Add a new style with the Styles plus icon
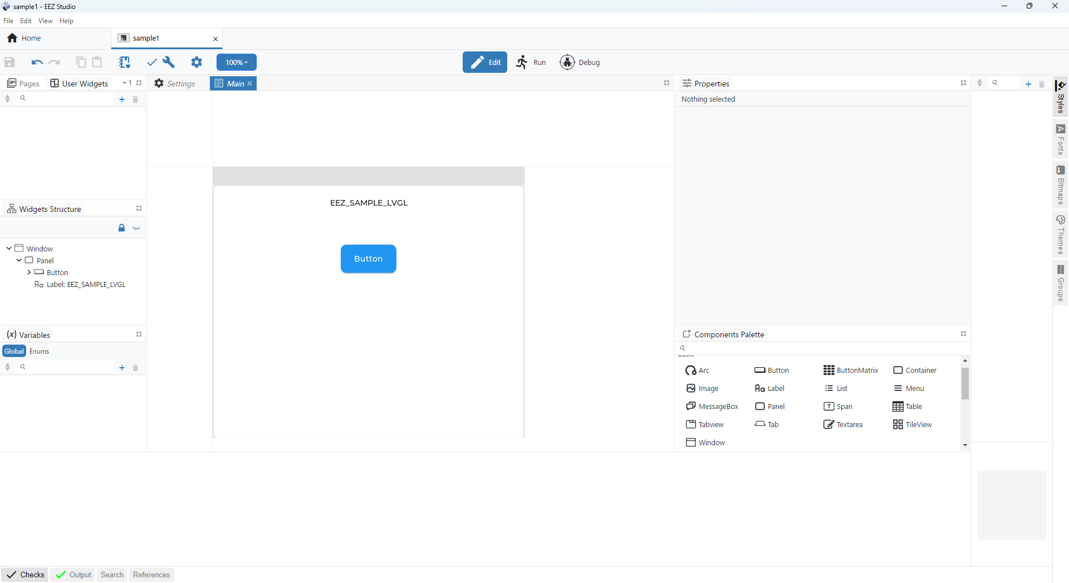The width and height of the screenshot is (1069, 583). click(1028, 84)
